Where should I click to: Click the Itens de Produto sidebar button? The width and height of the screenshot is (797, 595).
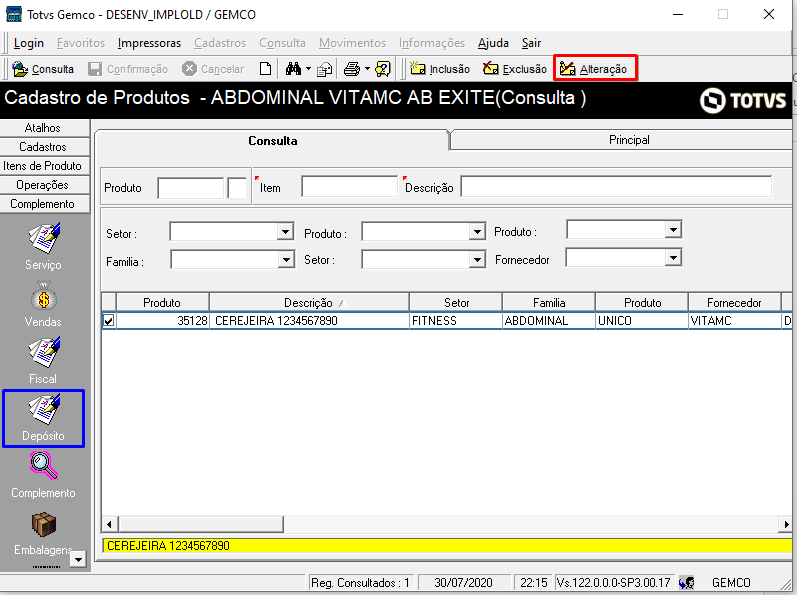coord(45,166)
